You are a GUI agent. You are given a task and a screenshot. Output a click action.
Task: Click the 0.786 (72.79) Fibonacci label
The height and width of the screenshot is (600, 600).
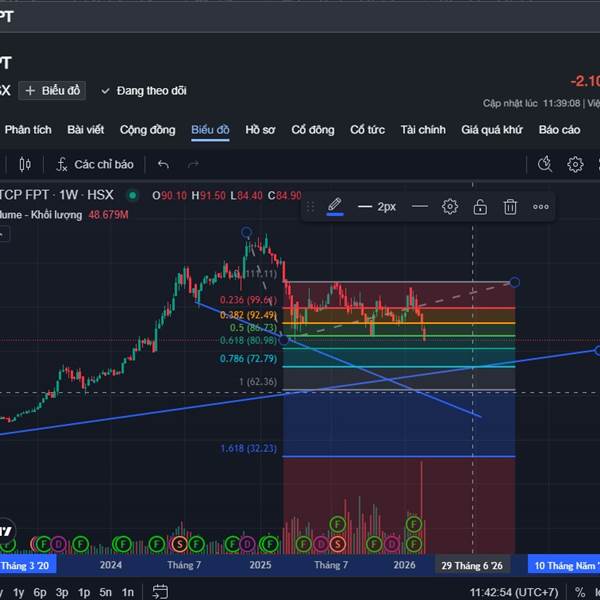pyautogui.click(x=248, y=359)
